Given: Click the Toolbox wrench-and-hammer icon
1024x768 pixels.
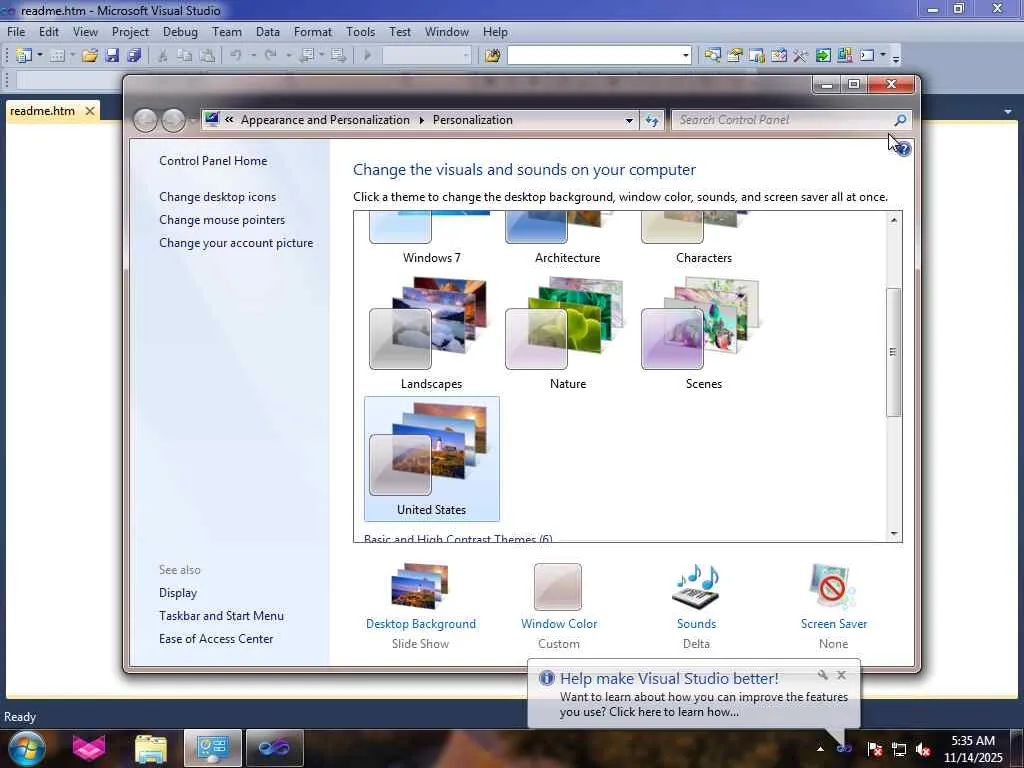Looking at the screenshot, I should click(801, 56).
